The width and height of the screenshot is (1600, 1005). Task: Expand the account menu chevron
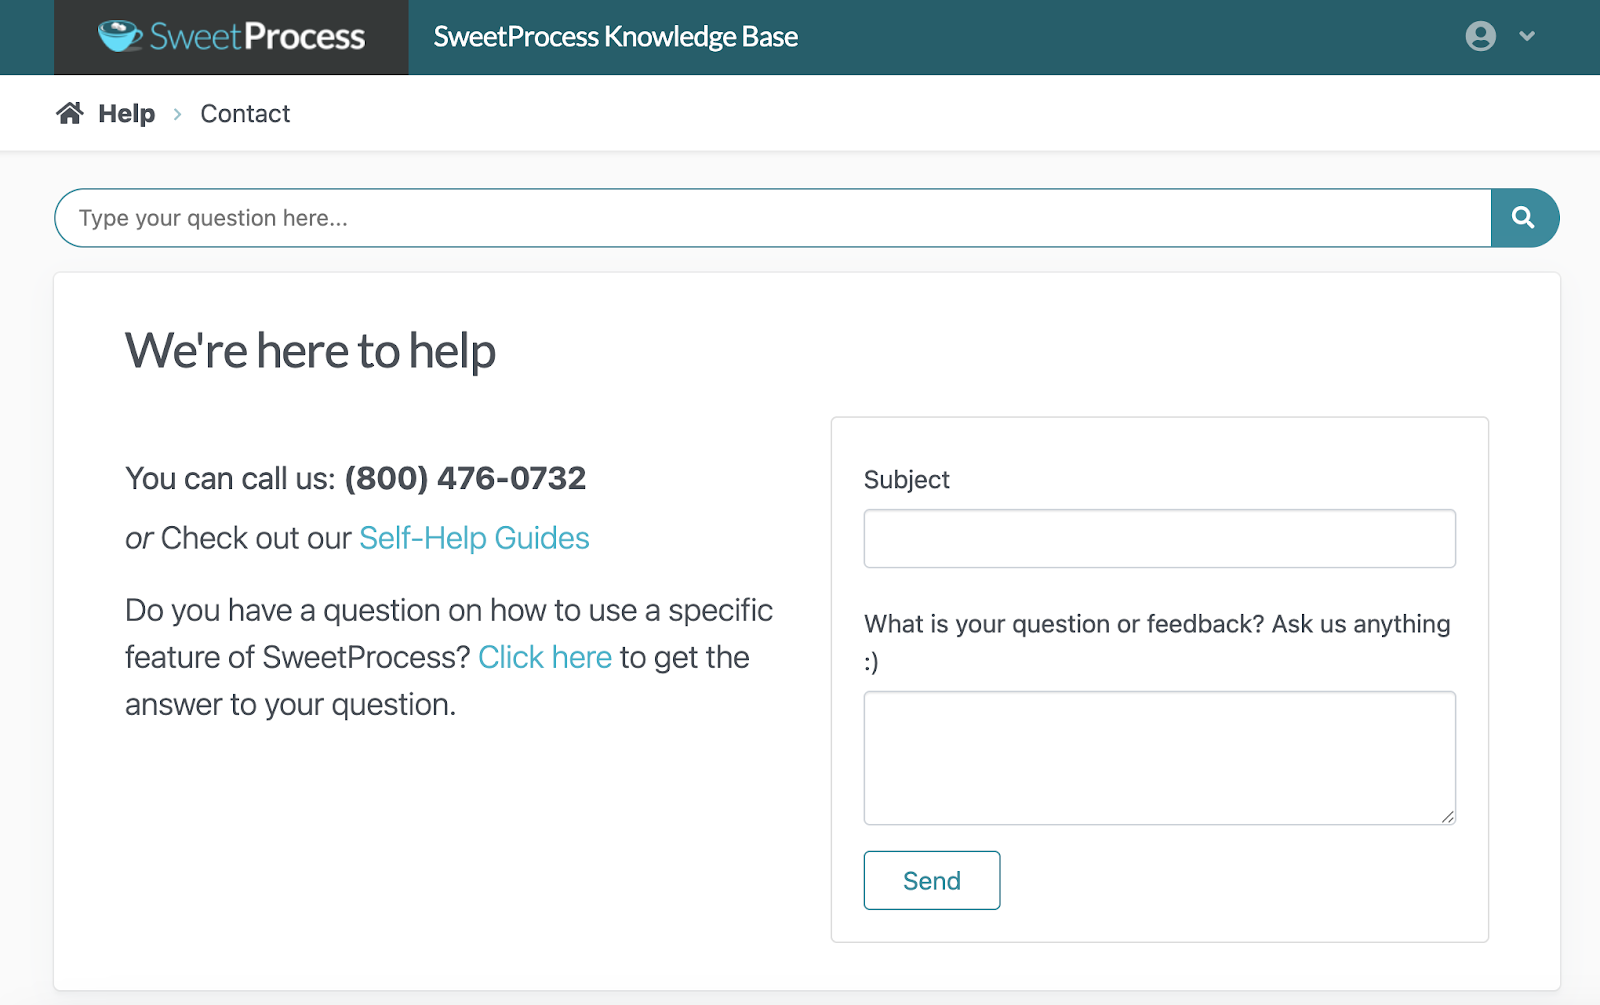tap(1527, 36)
